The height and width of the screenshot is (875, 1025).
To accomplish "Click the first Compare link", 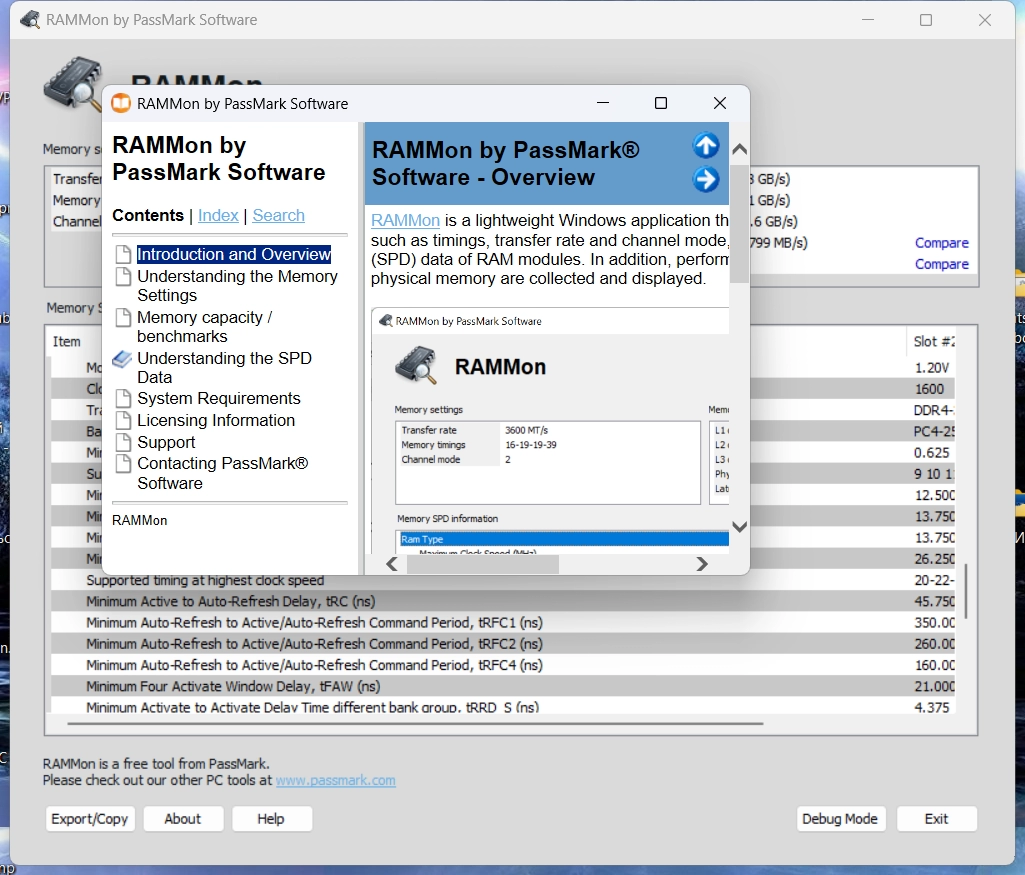I will click(x=941, y=243).
